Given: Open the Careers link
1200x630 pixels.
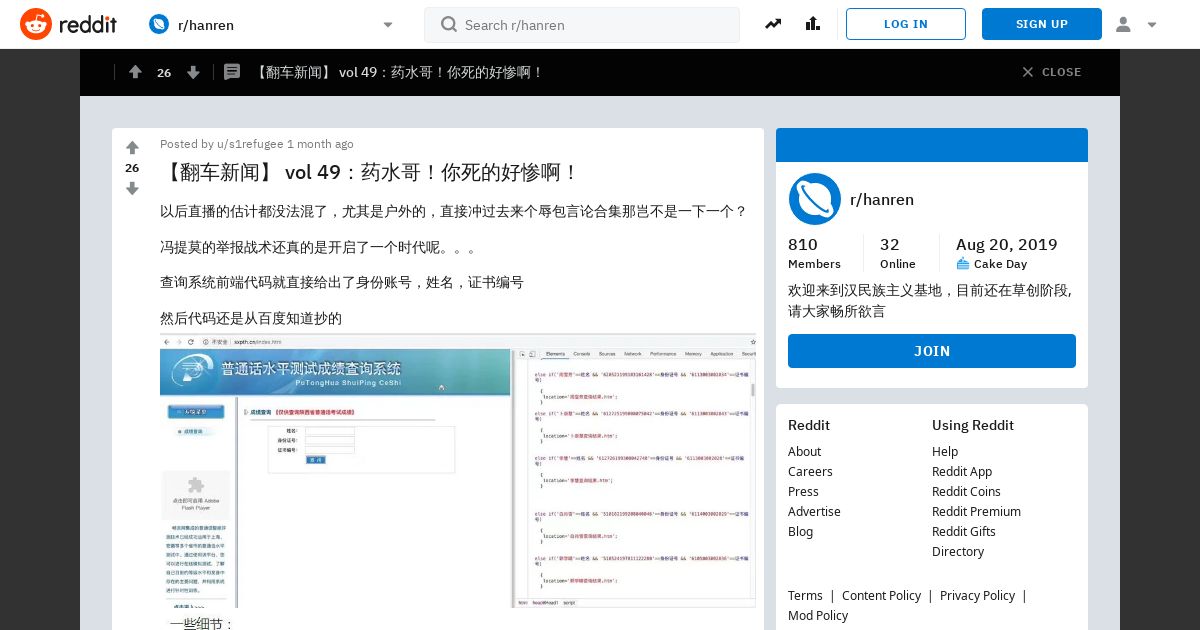Looking at the screenshot, I should (810, 471).
